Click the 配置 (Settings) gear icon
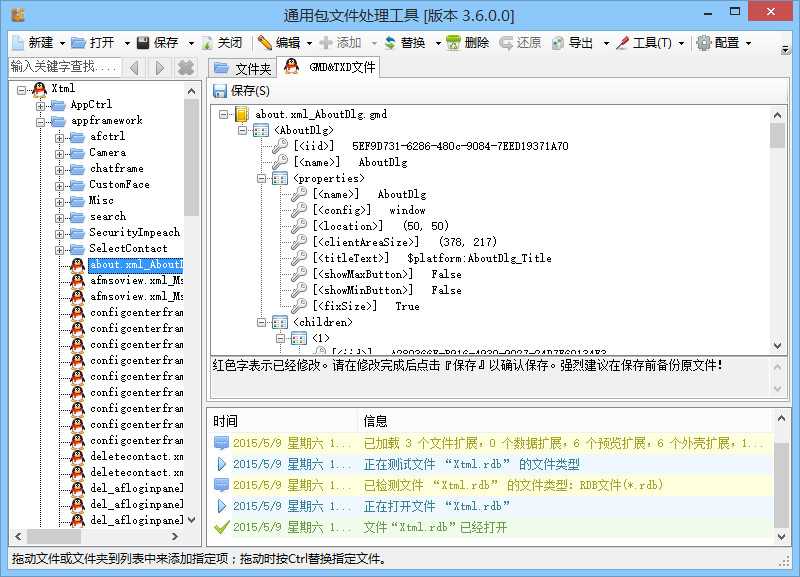800x577 pixels. (x=704, y=43)
